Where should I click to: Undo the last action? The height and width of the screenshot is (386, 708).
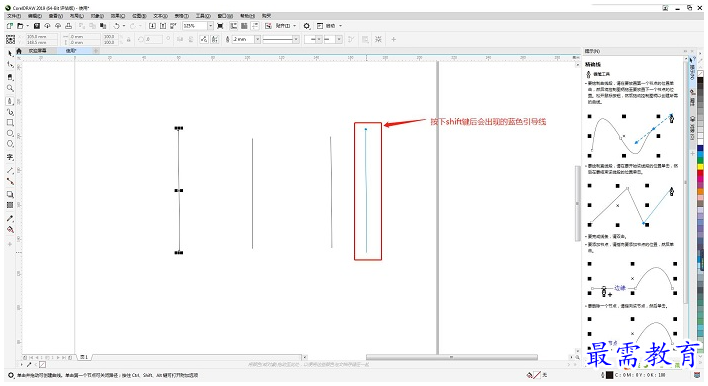pyautogui.click(x=116, y=26)
